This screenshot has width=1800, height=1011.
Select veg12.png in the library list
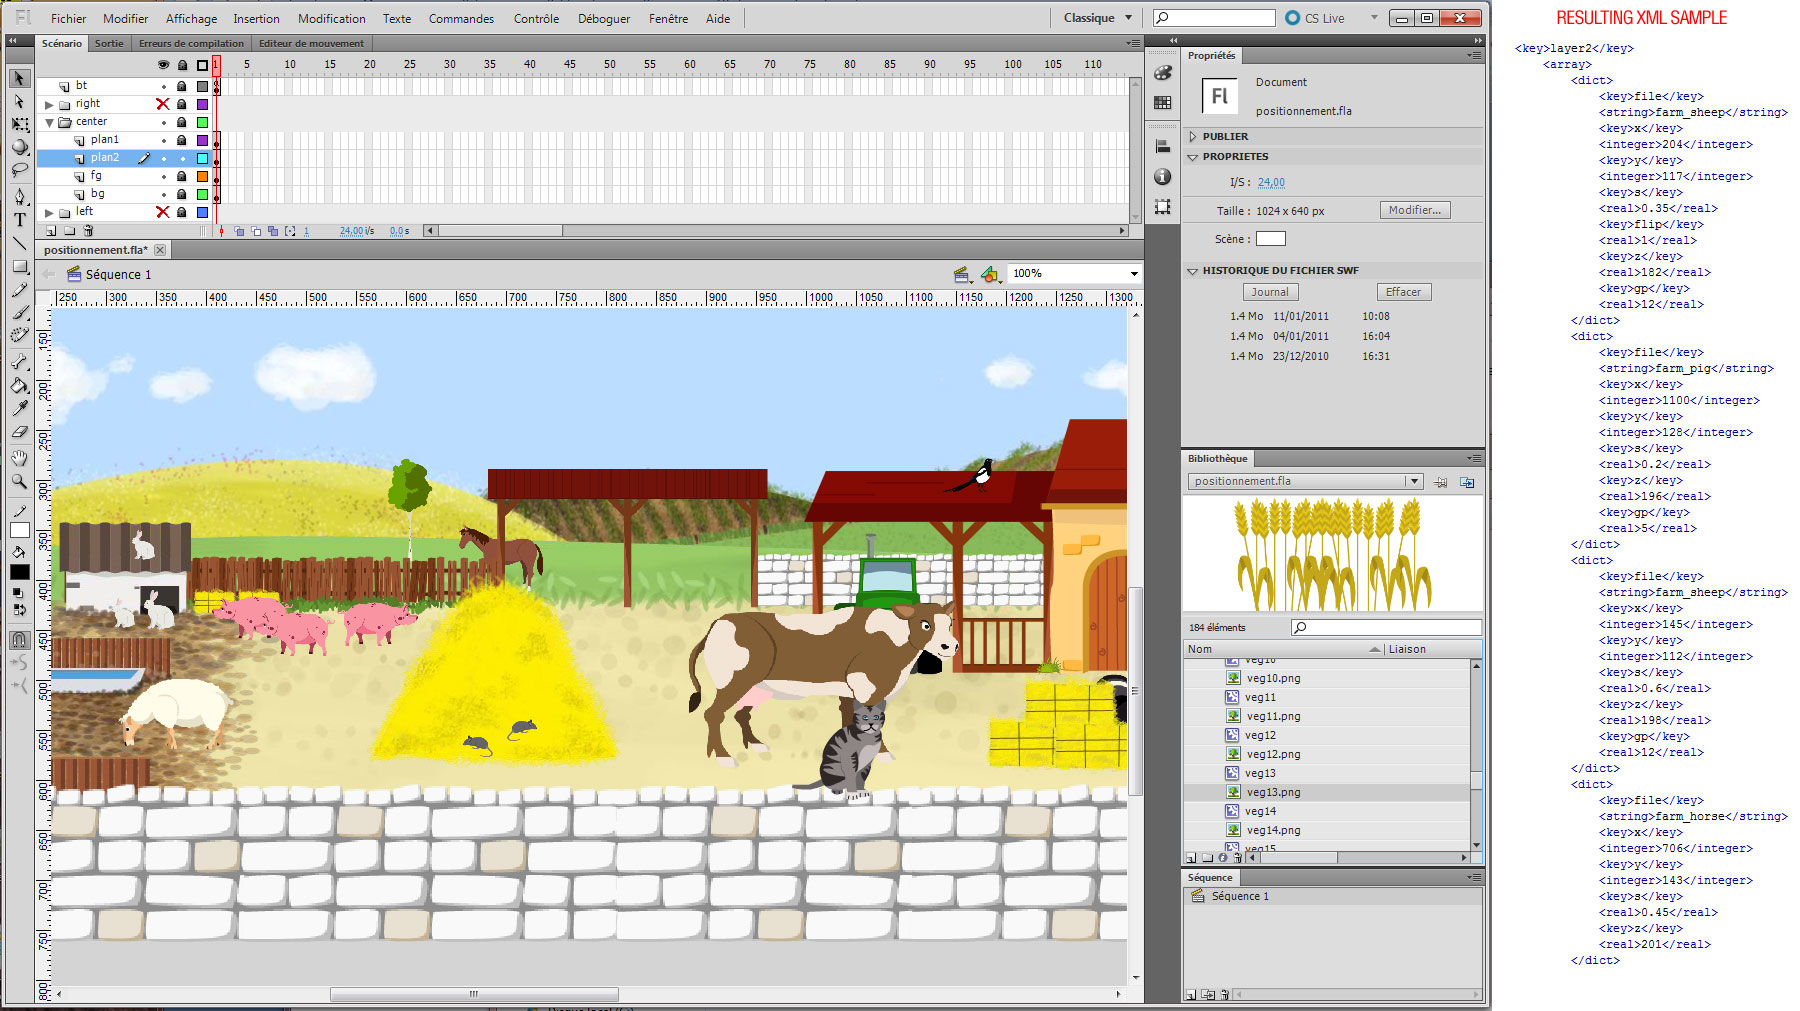(x=1273, y=754)
